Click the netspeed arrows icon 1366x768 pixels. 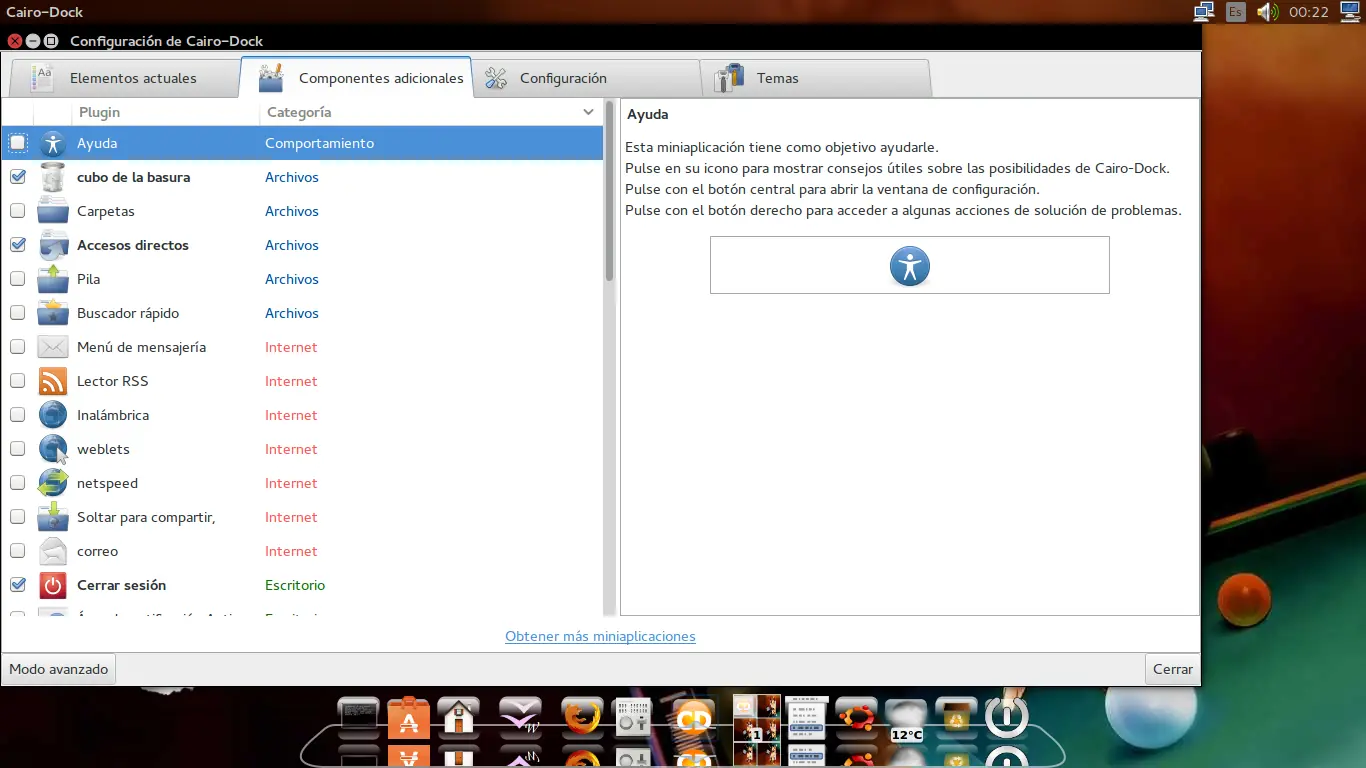53,483
